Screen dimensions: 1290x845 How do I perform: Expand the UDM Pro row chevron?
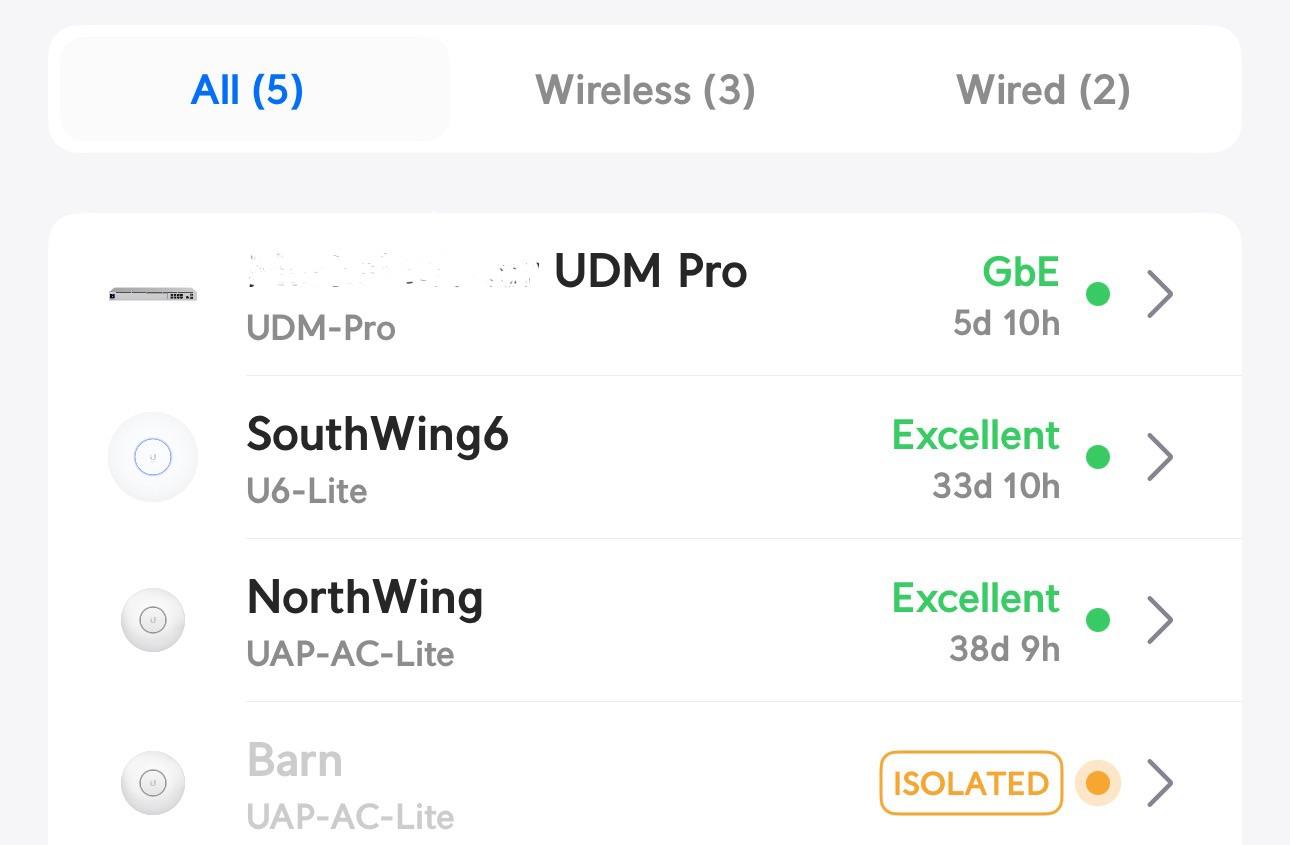1159,293
